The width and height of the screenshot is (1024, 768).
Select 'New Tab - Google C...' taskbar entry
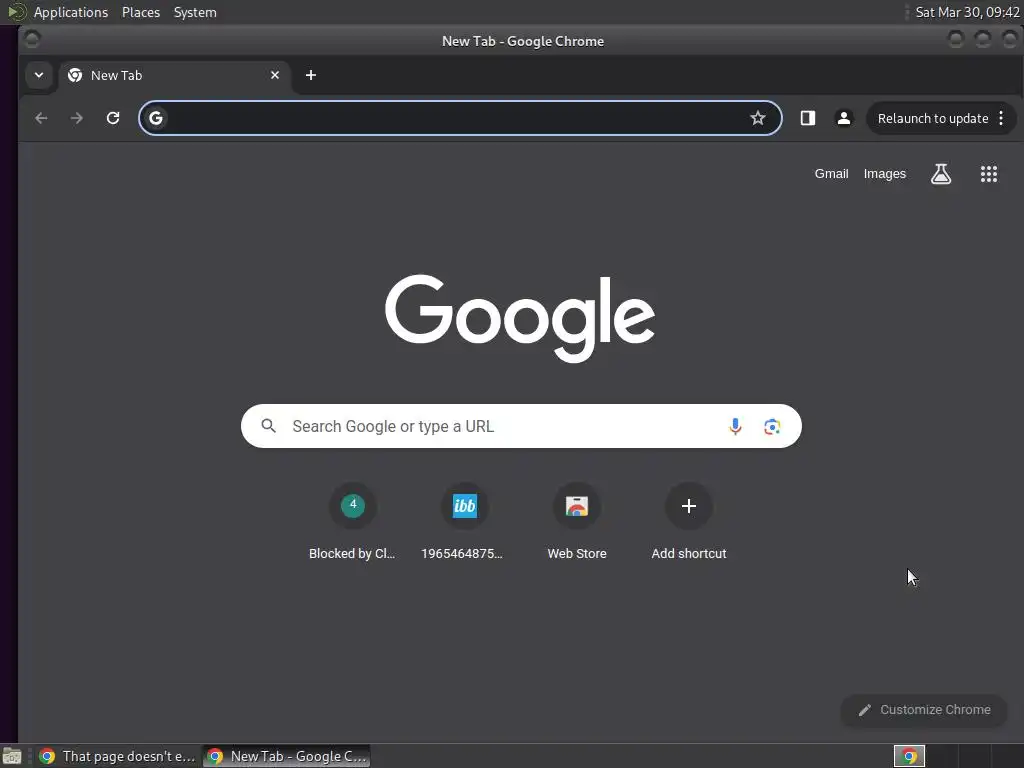pyautogui.click(x=287, y=756)
